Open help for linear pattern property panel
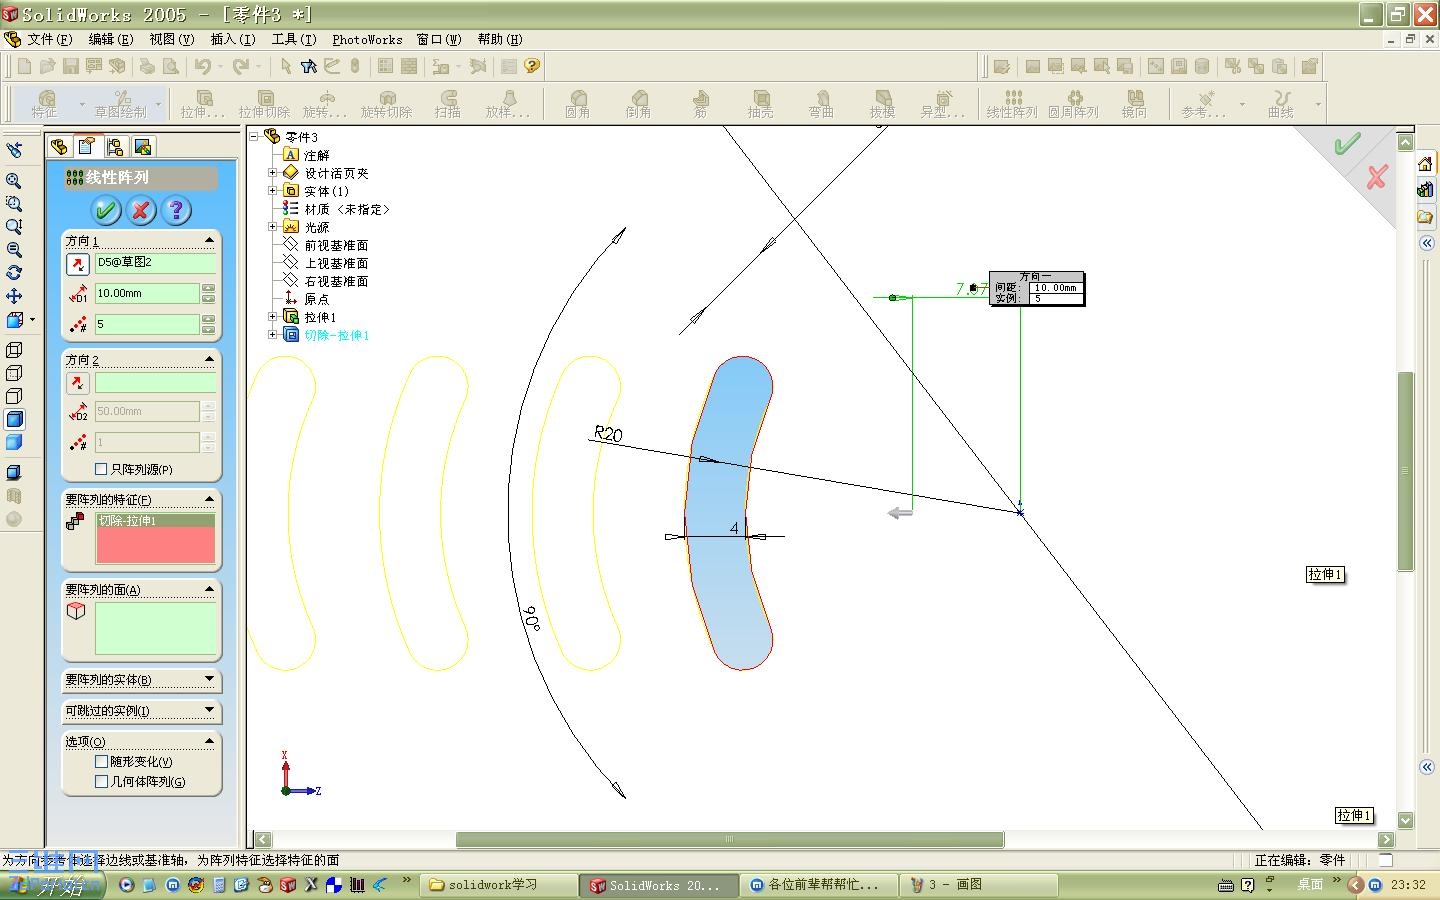Image resolution: width=1440 pixels, height=900 pixels. [x=176, y=210]
